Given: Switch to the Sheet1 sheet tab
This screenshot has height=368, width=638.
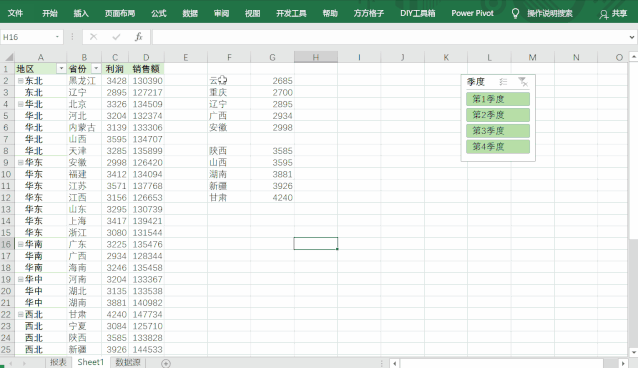Looking at the screenshot, I should (91, 362).
